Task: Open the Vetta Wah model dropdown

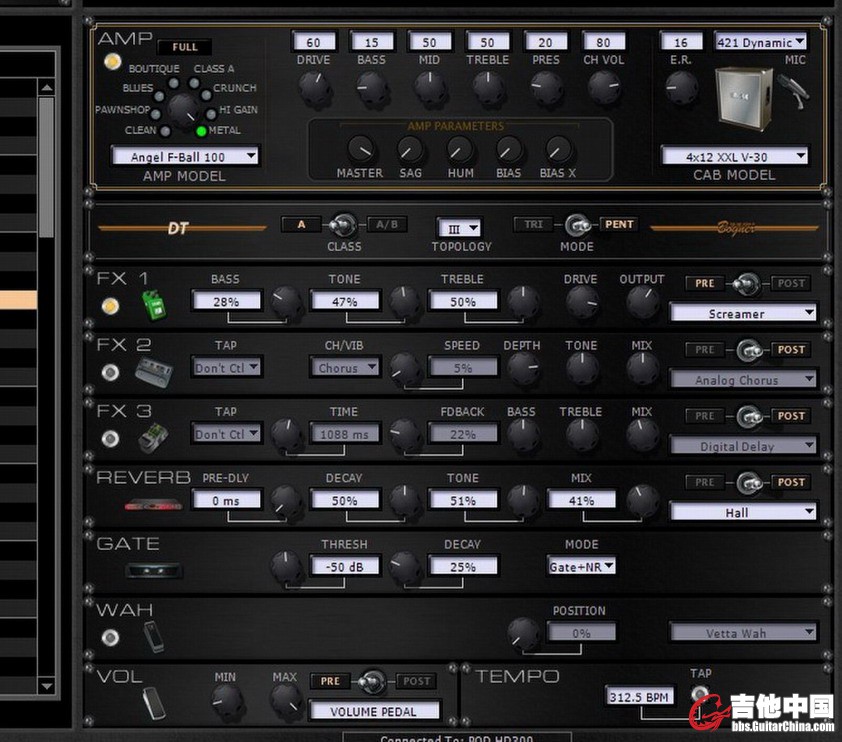Action: click(743, 632)
